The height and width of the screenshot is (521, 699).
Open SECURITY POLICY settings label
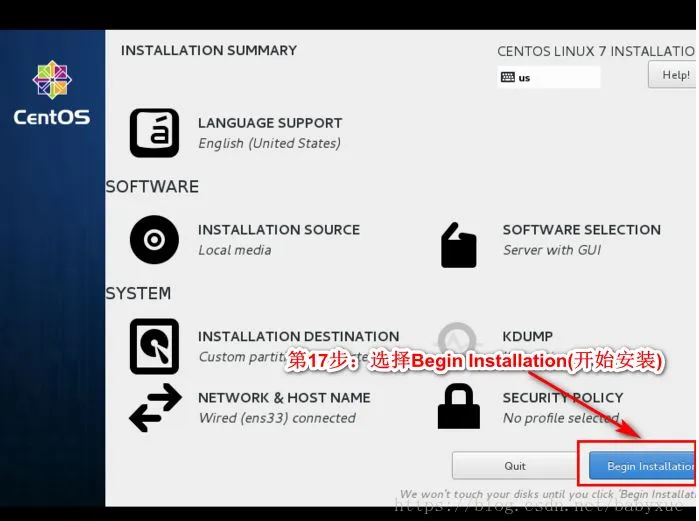[x=563, y=398]
